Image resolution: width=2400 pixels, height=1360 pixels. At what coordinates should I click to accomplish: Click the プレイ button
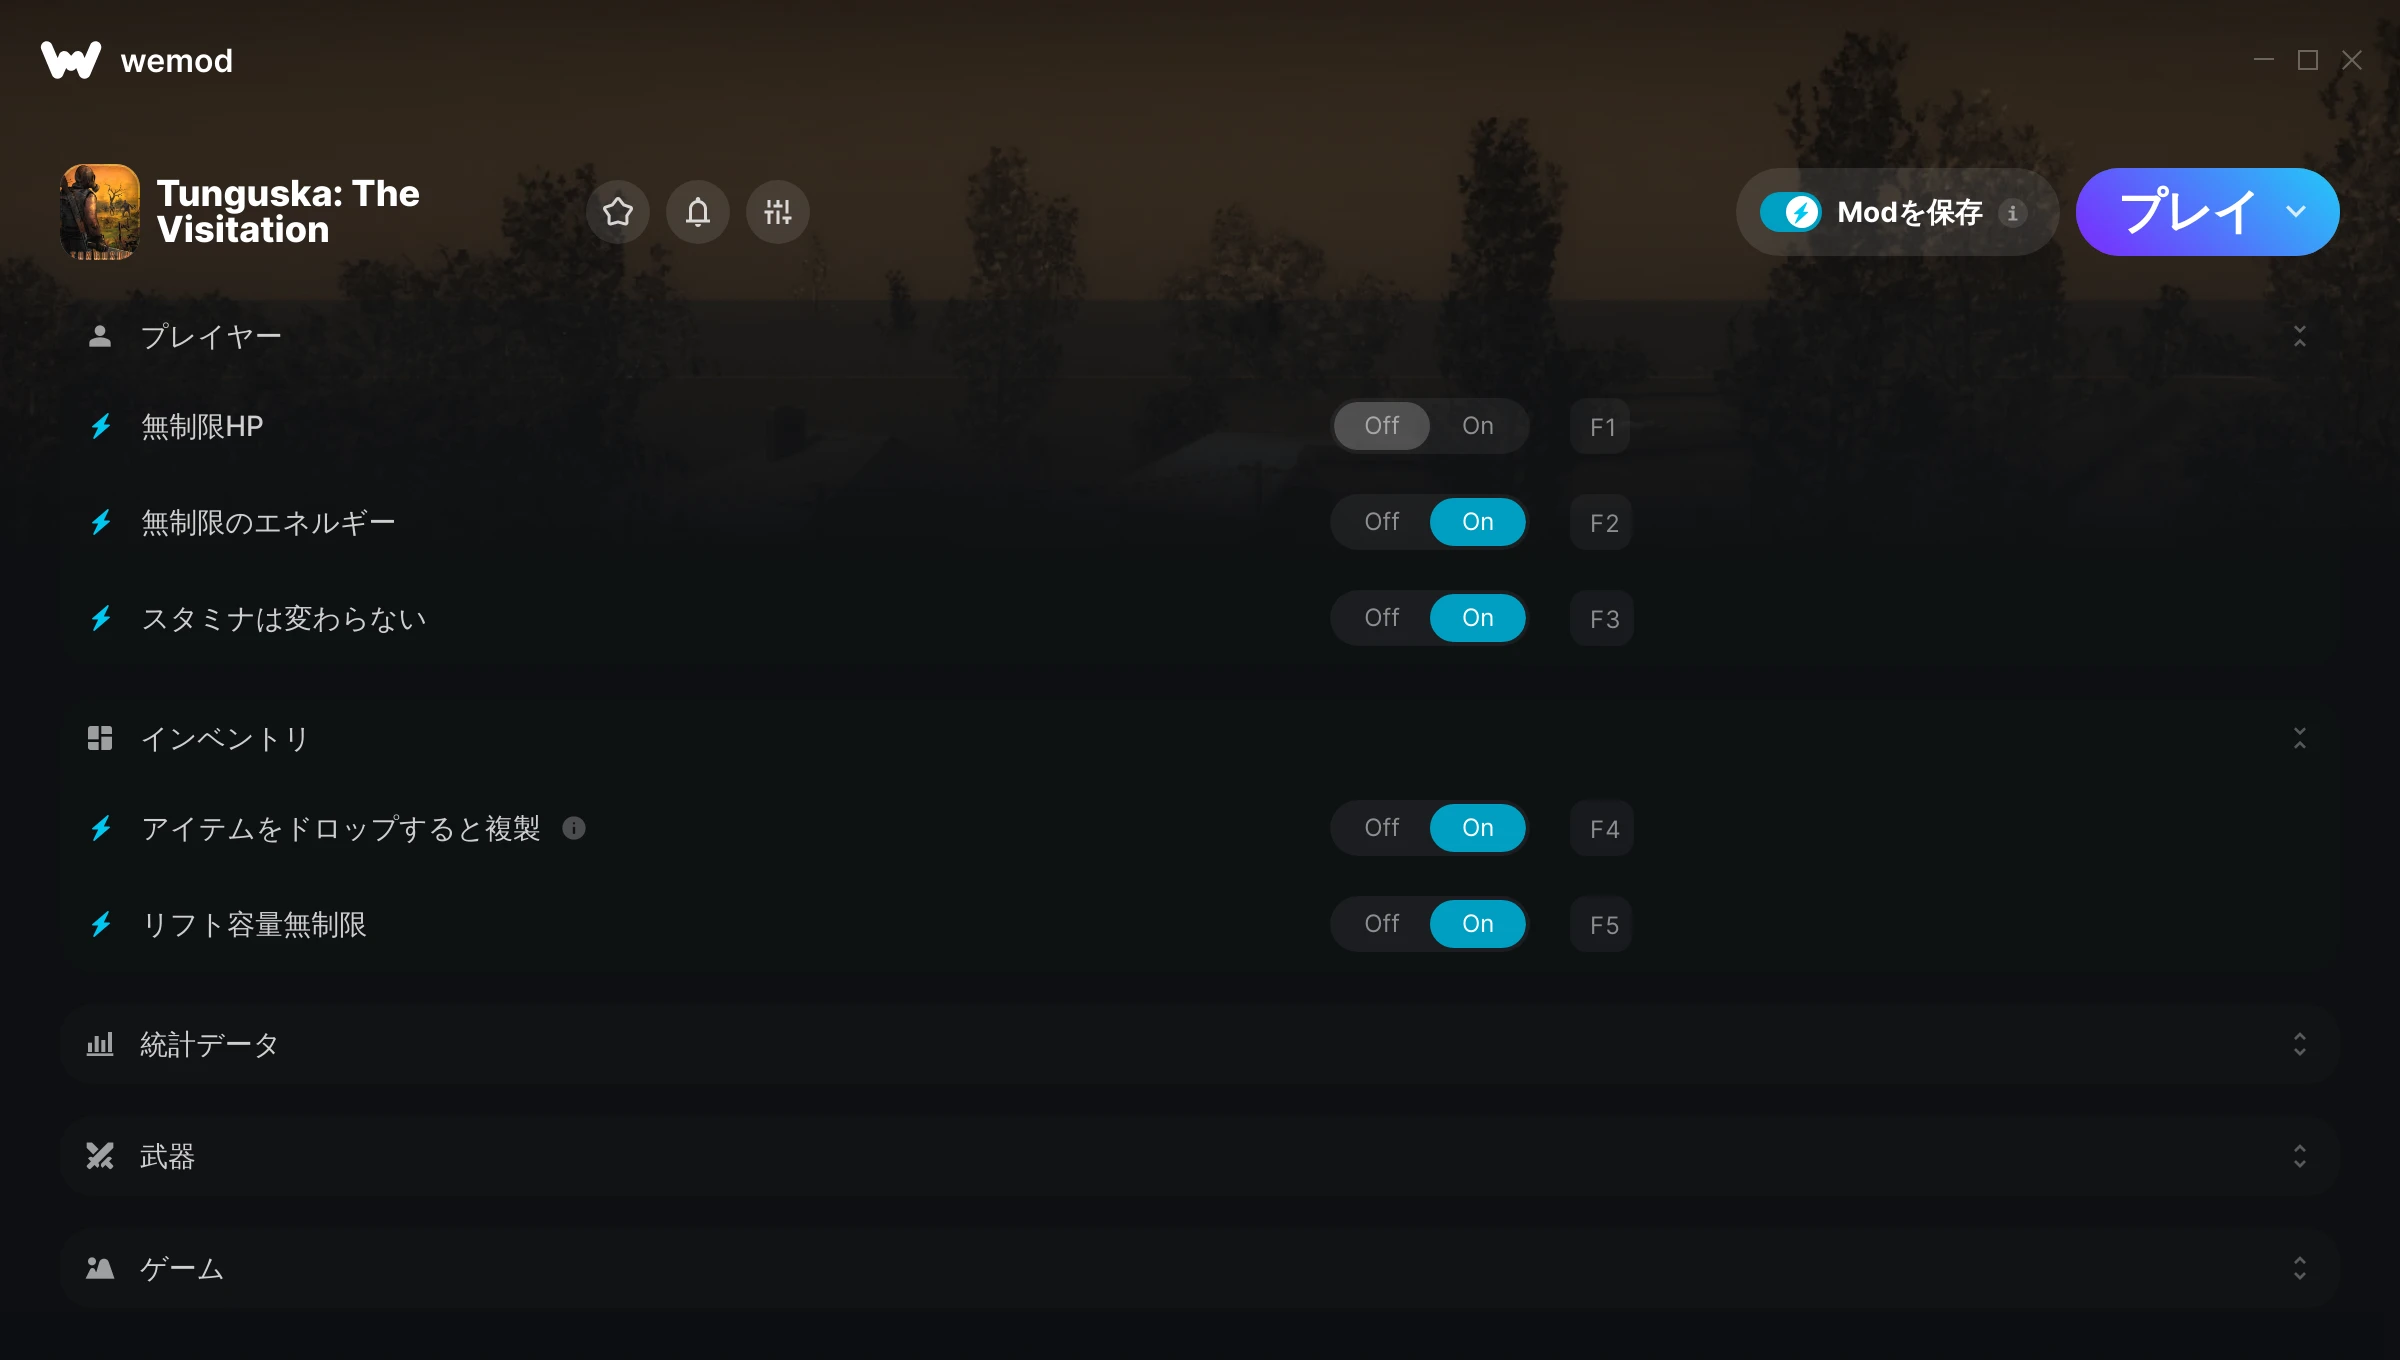pos(2186,212)
